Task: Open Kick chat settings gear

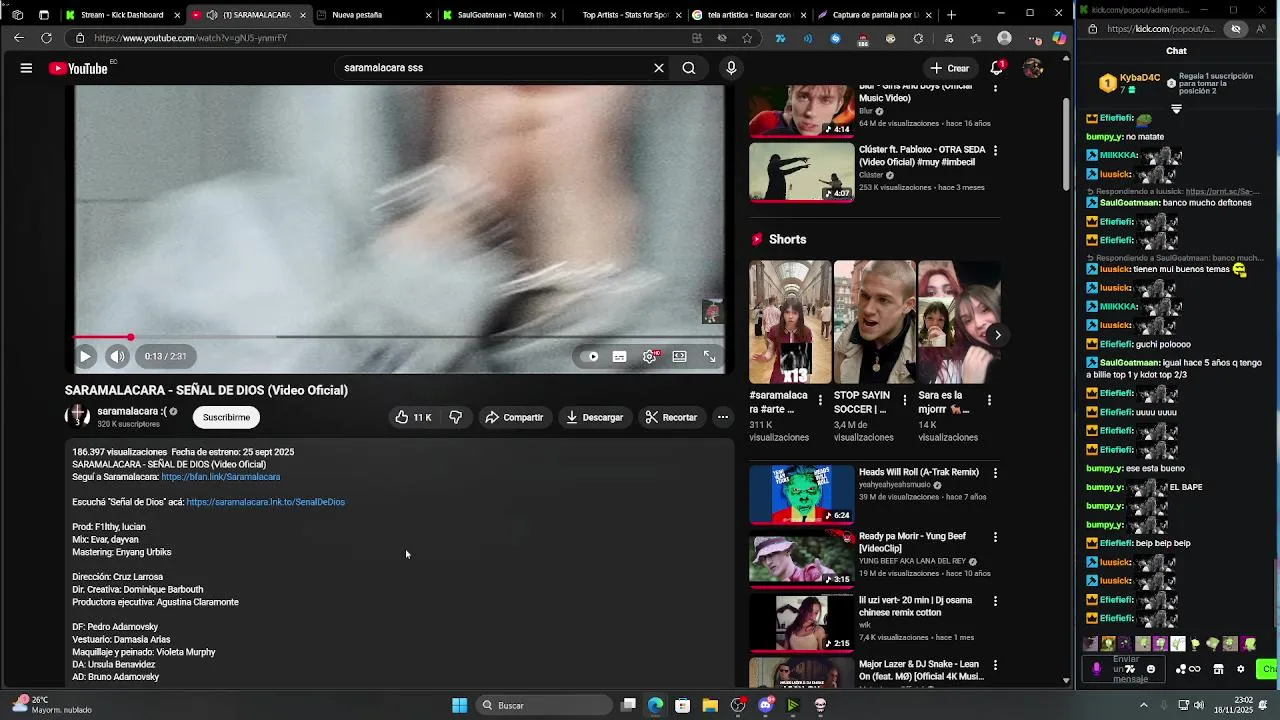Action: tap(1240, 669)
